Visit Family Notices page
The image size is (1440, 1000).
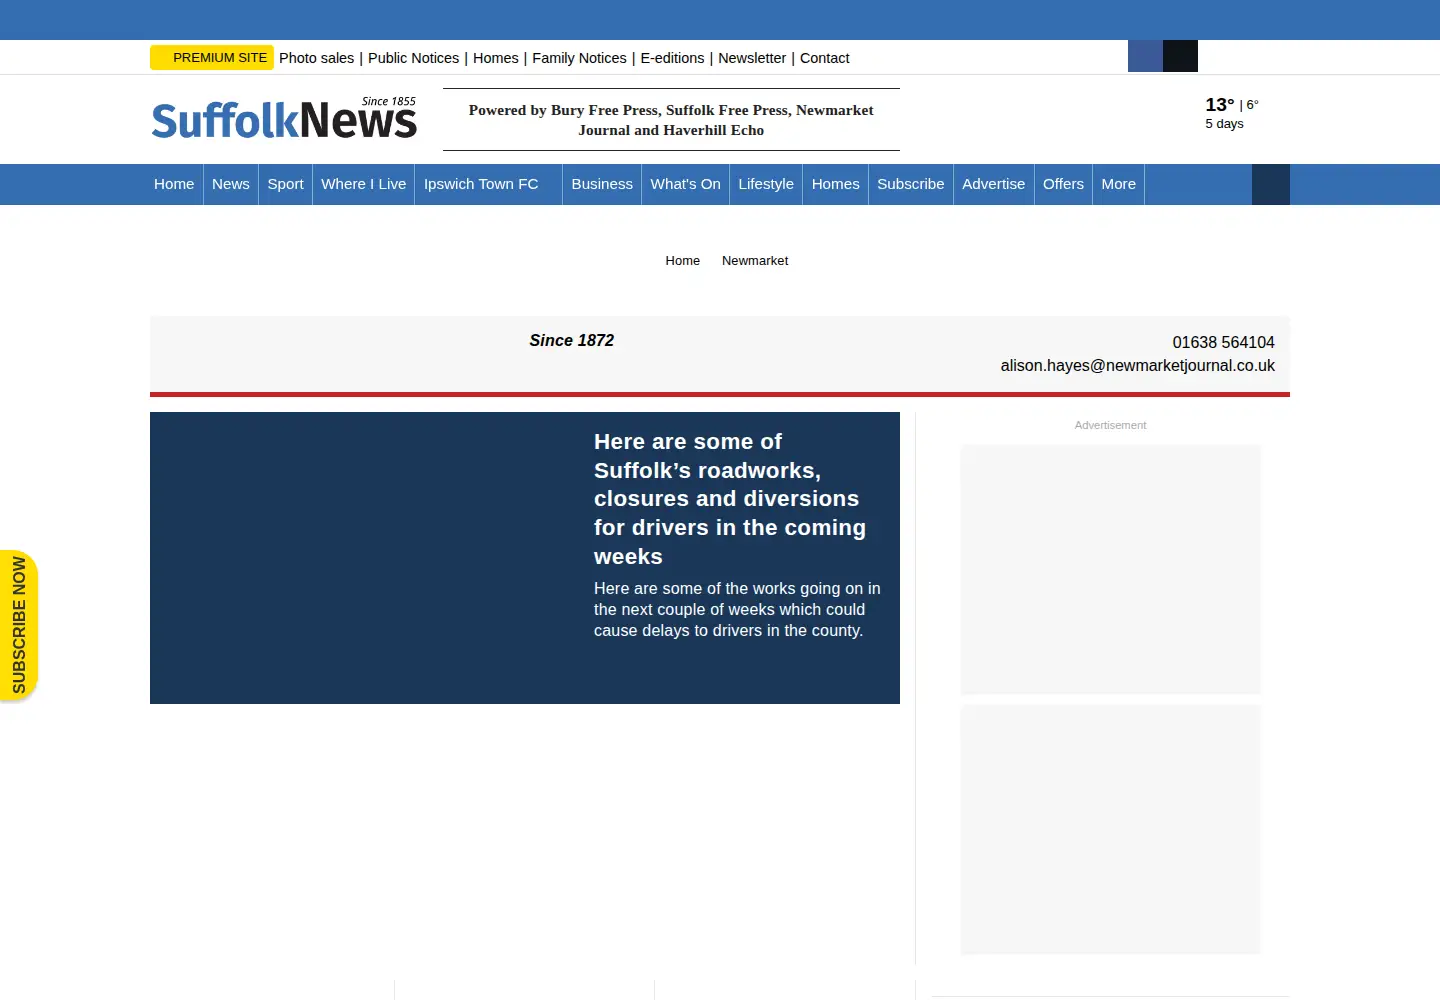(x=579, y=58)
